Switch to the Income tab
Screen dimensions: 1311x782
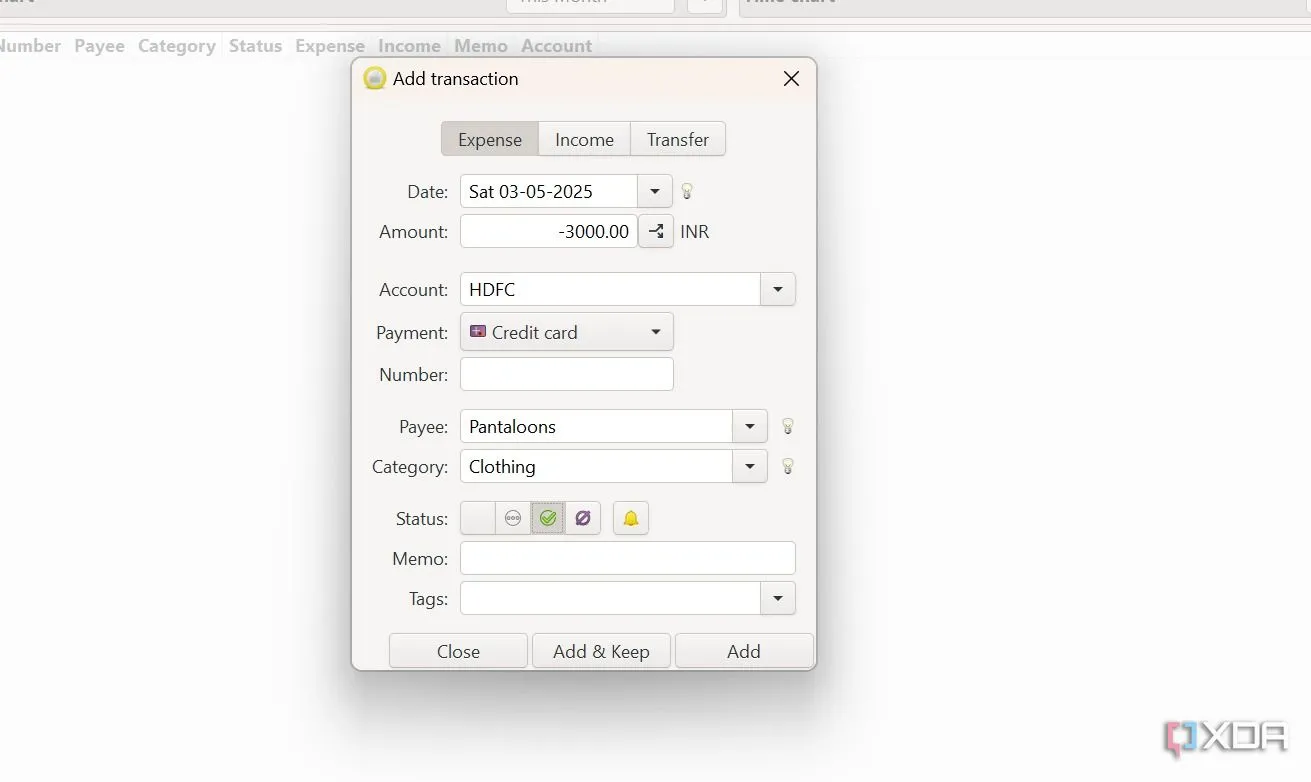584,140
